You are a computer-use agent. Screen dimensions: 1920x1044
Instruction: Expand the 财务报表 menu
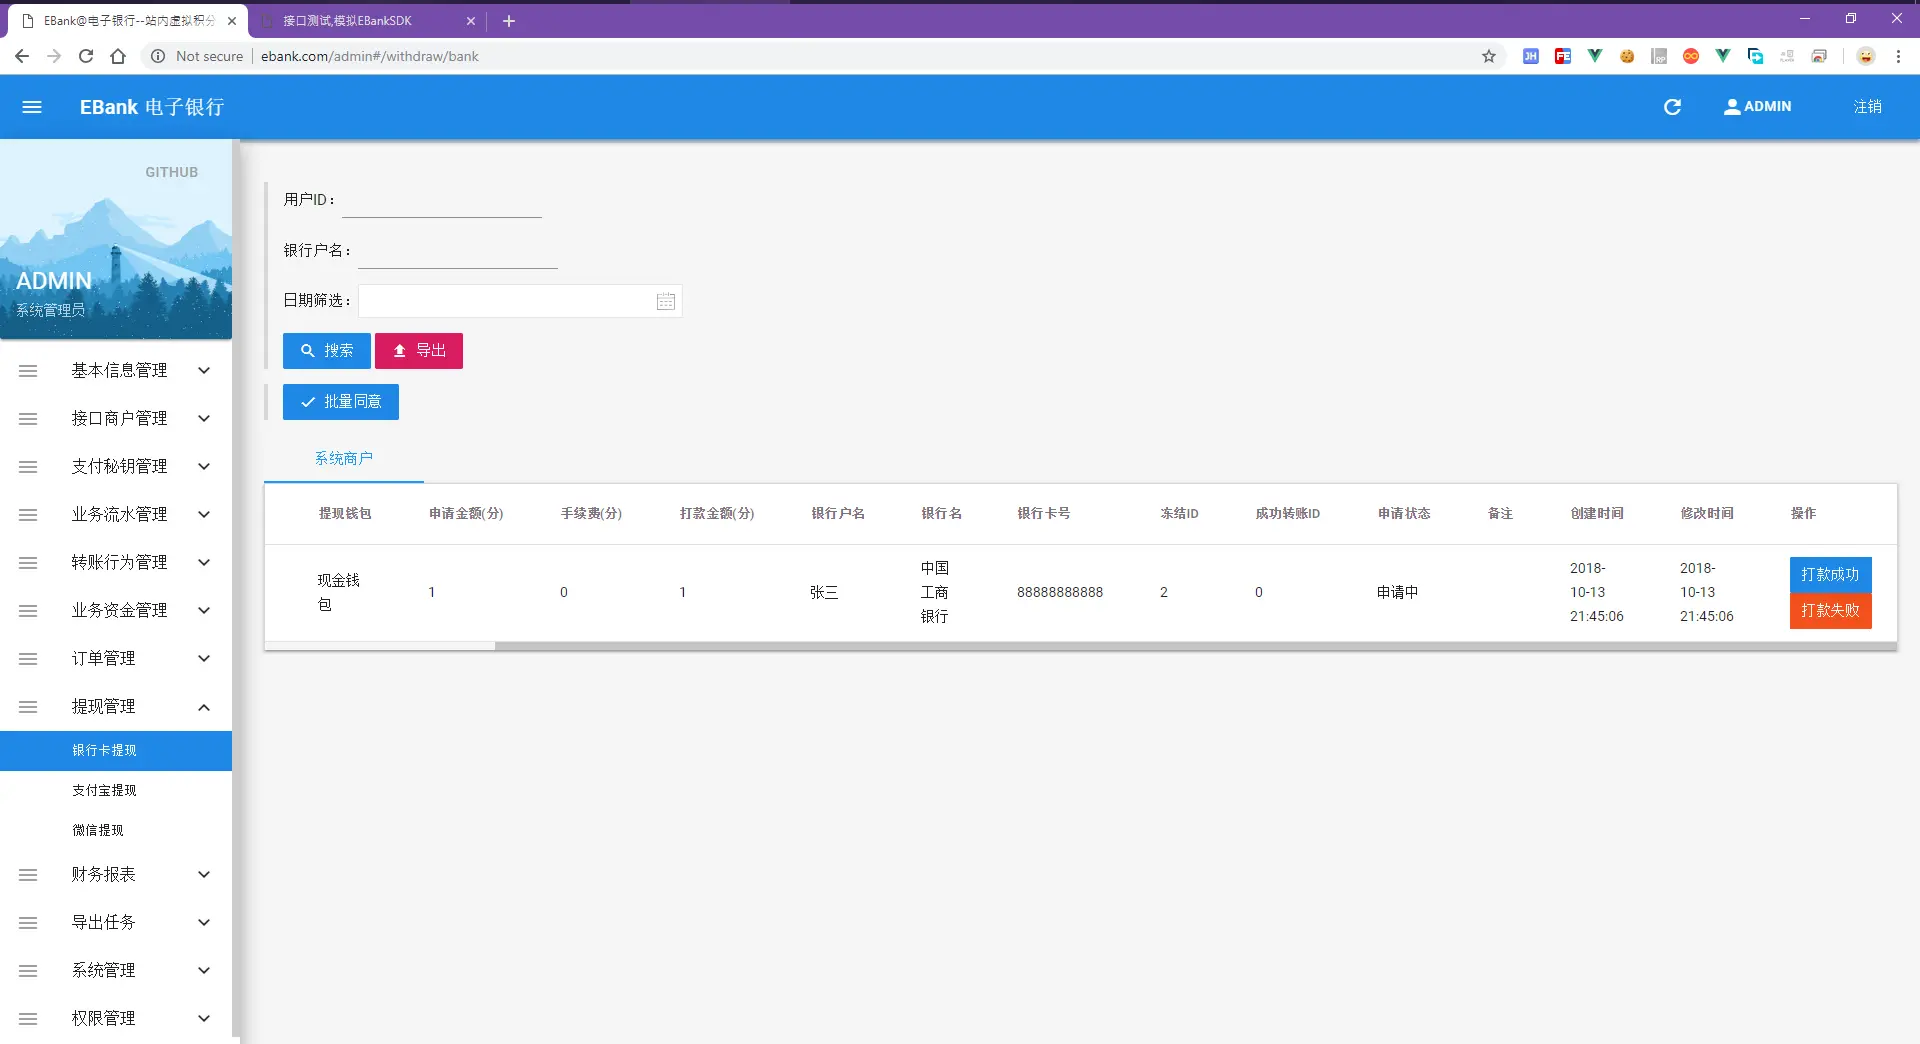coord(116,875)
